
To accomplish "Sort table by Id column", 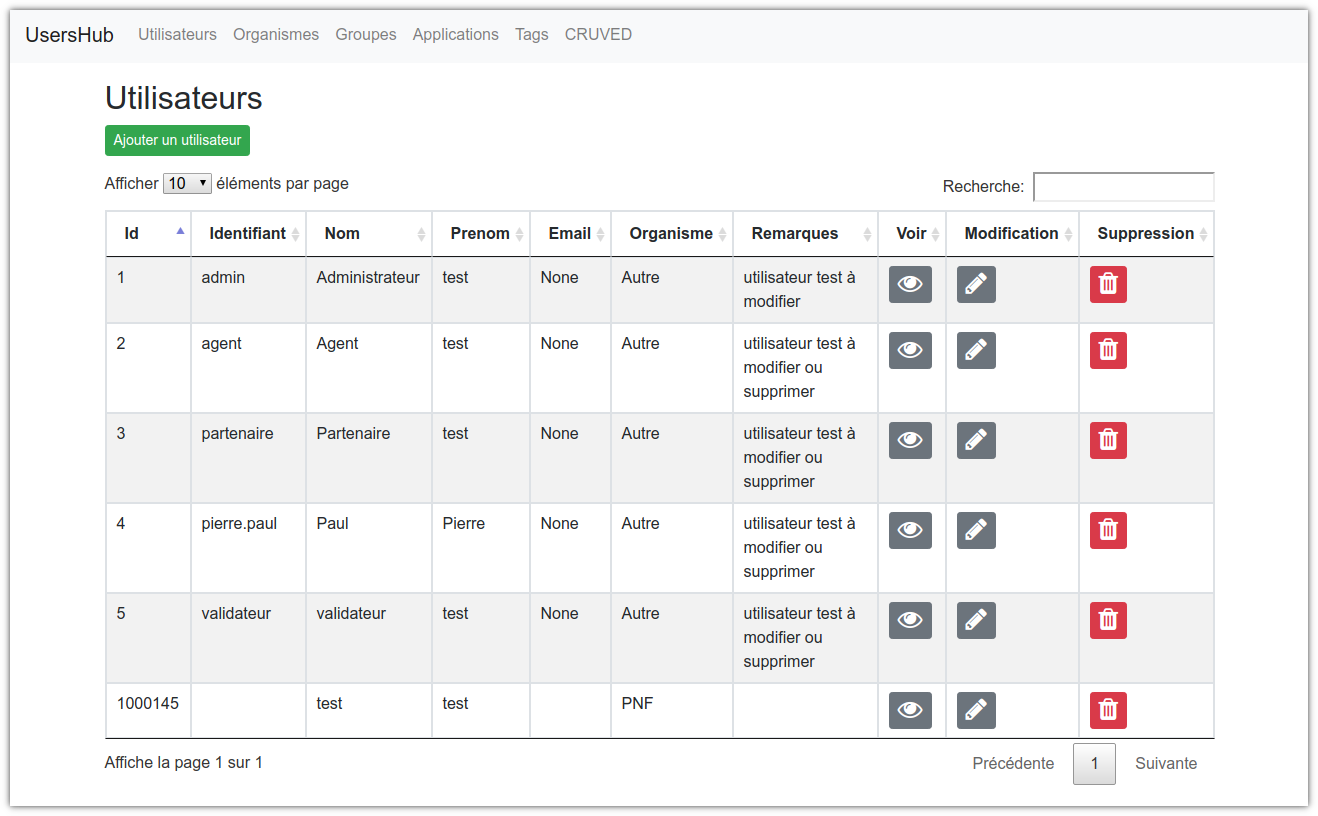I will pyautogui.click(x=148, y=234).
